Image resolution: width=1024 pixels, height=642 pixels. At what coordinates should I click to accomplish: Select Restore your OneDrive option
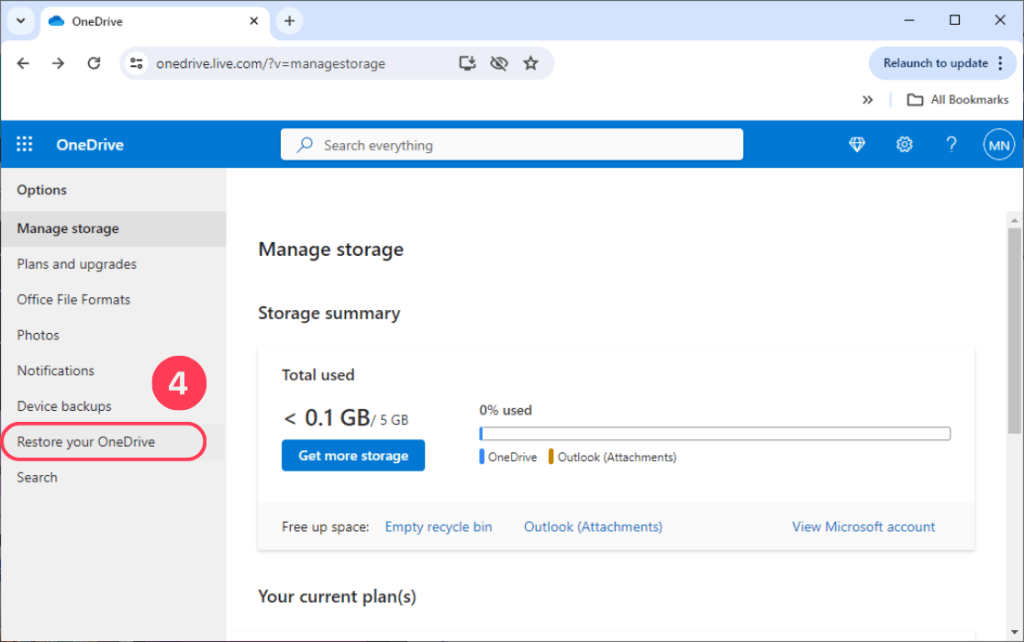pyautogui.click(x=87, y=441)
